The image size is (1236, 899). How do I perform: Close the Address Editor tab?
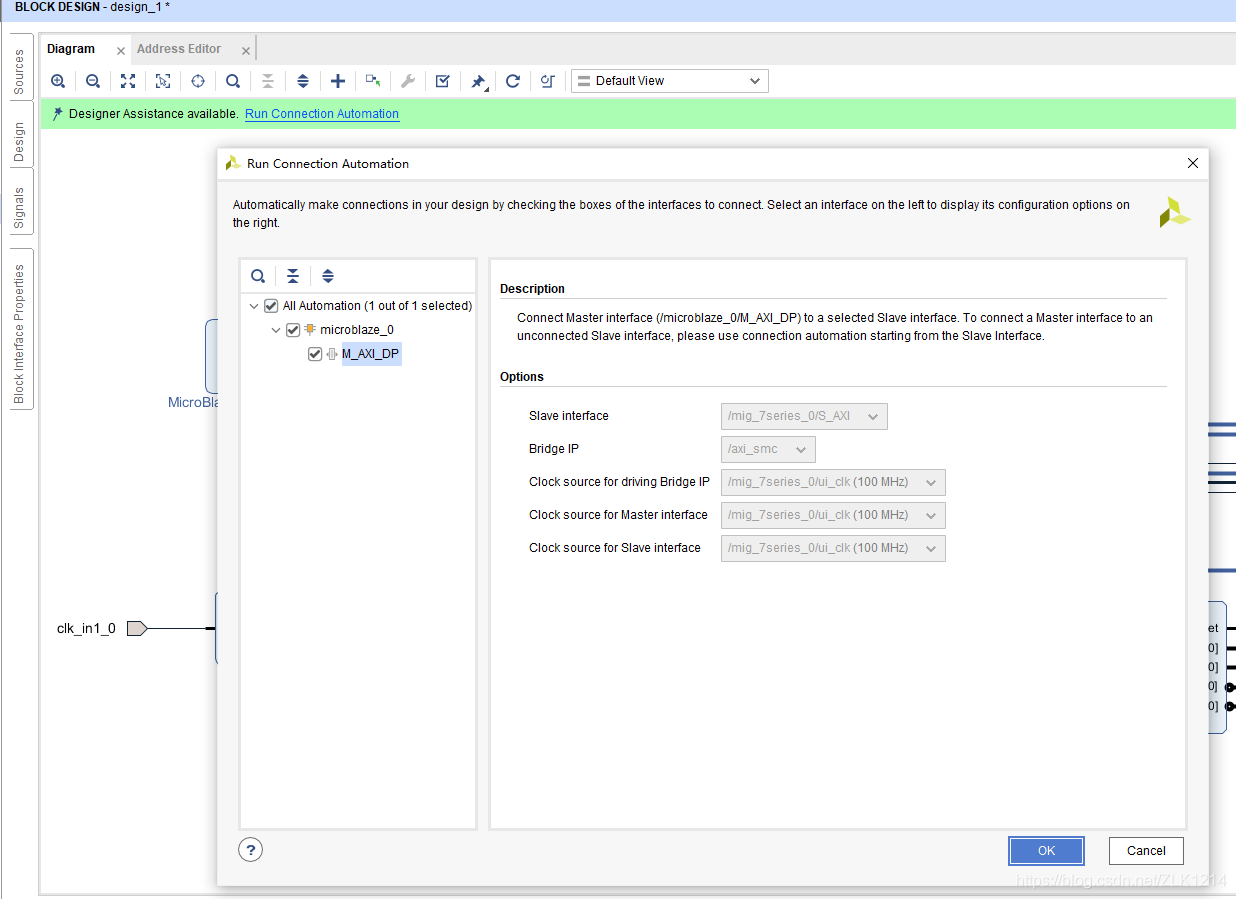pos(246,50)
